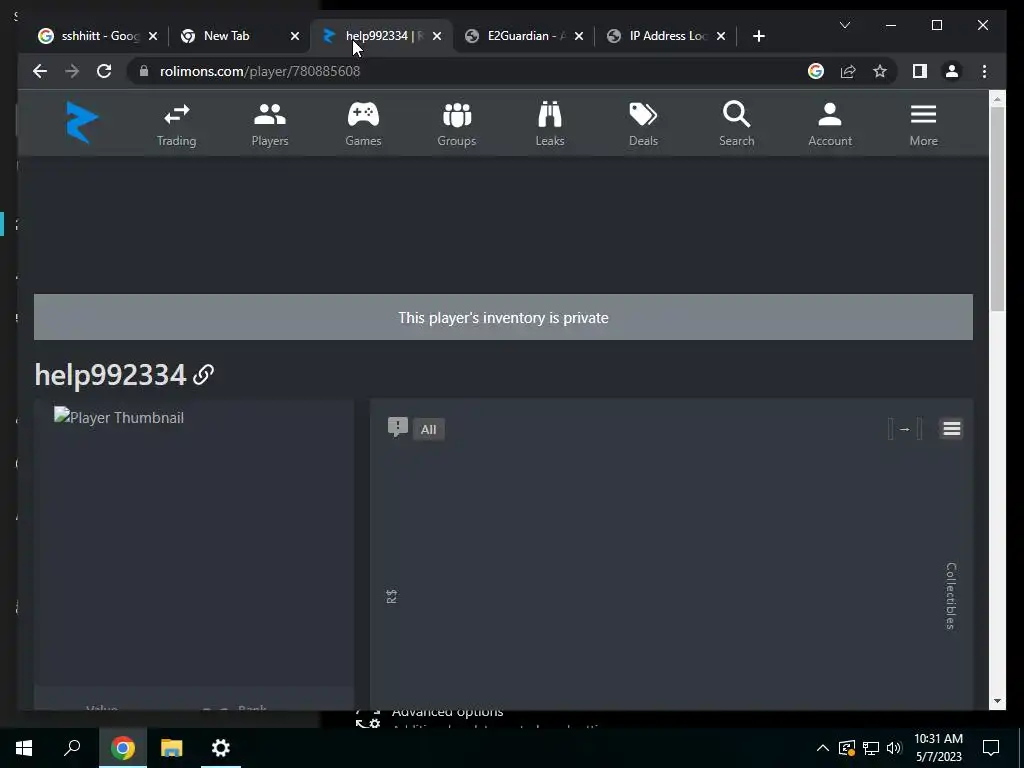
Task: Open the Deals section
Action: (x=643, y=125)
